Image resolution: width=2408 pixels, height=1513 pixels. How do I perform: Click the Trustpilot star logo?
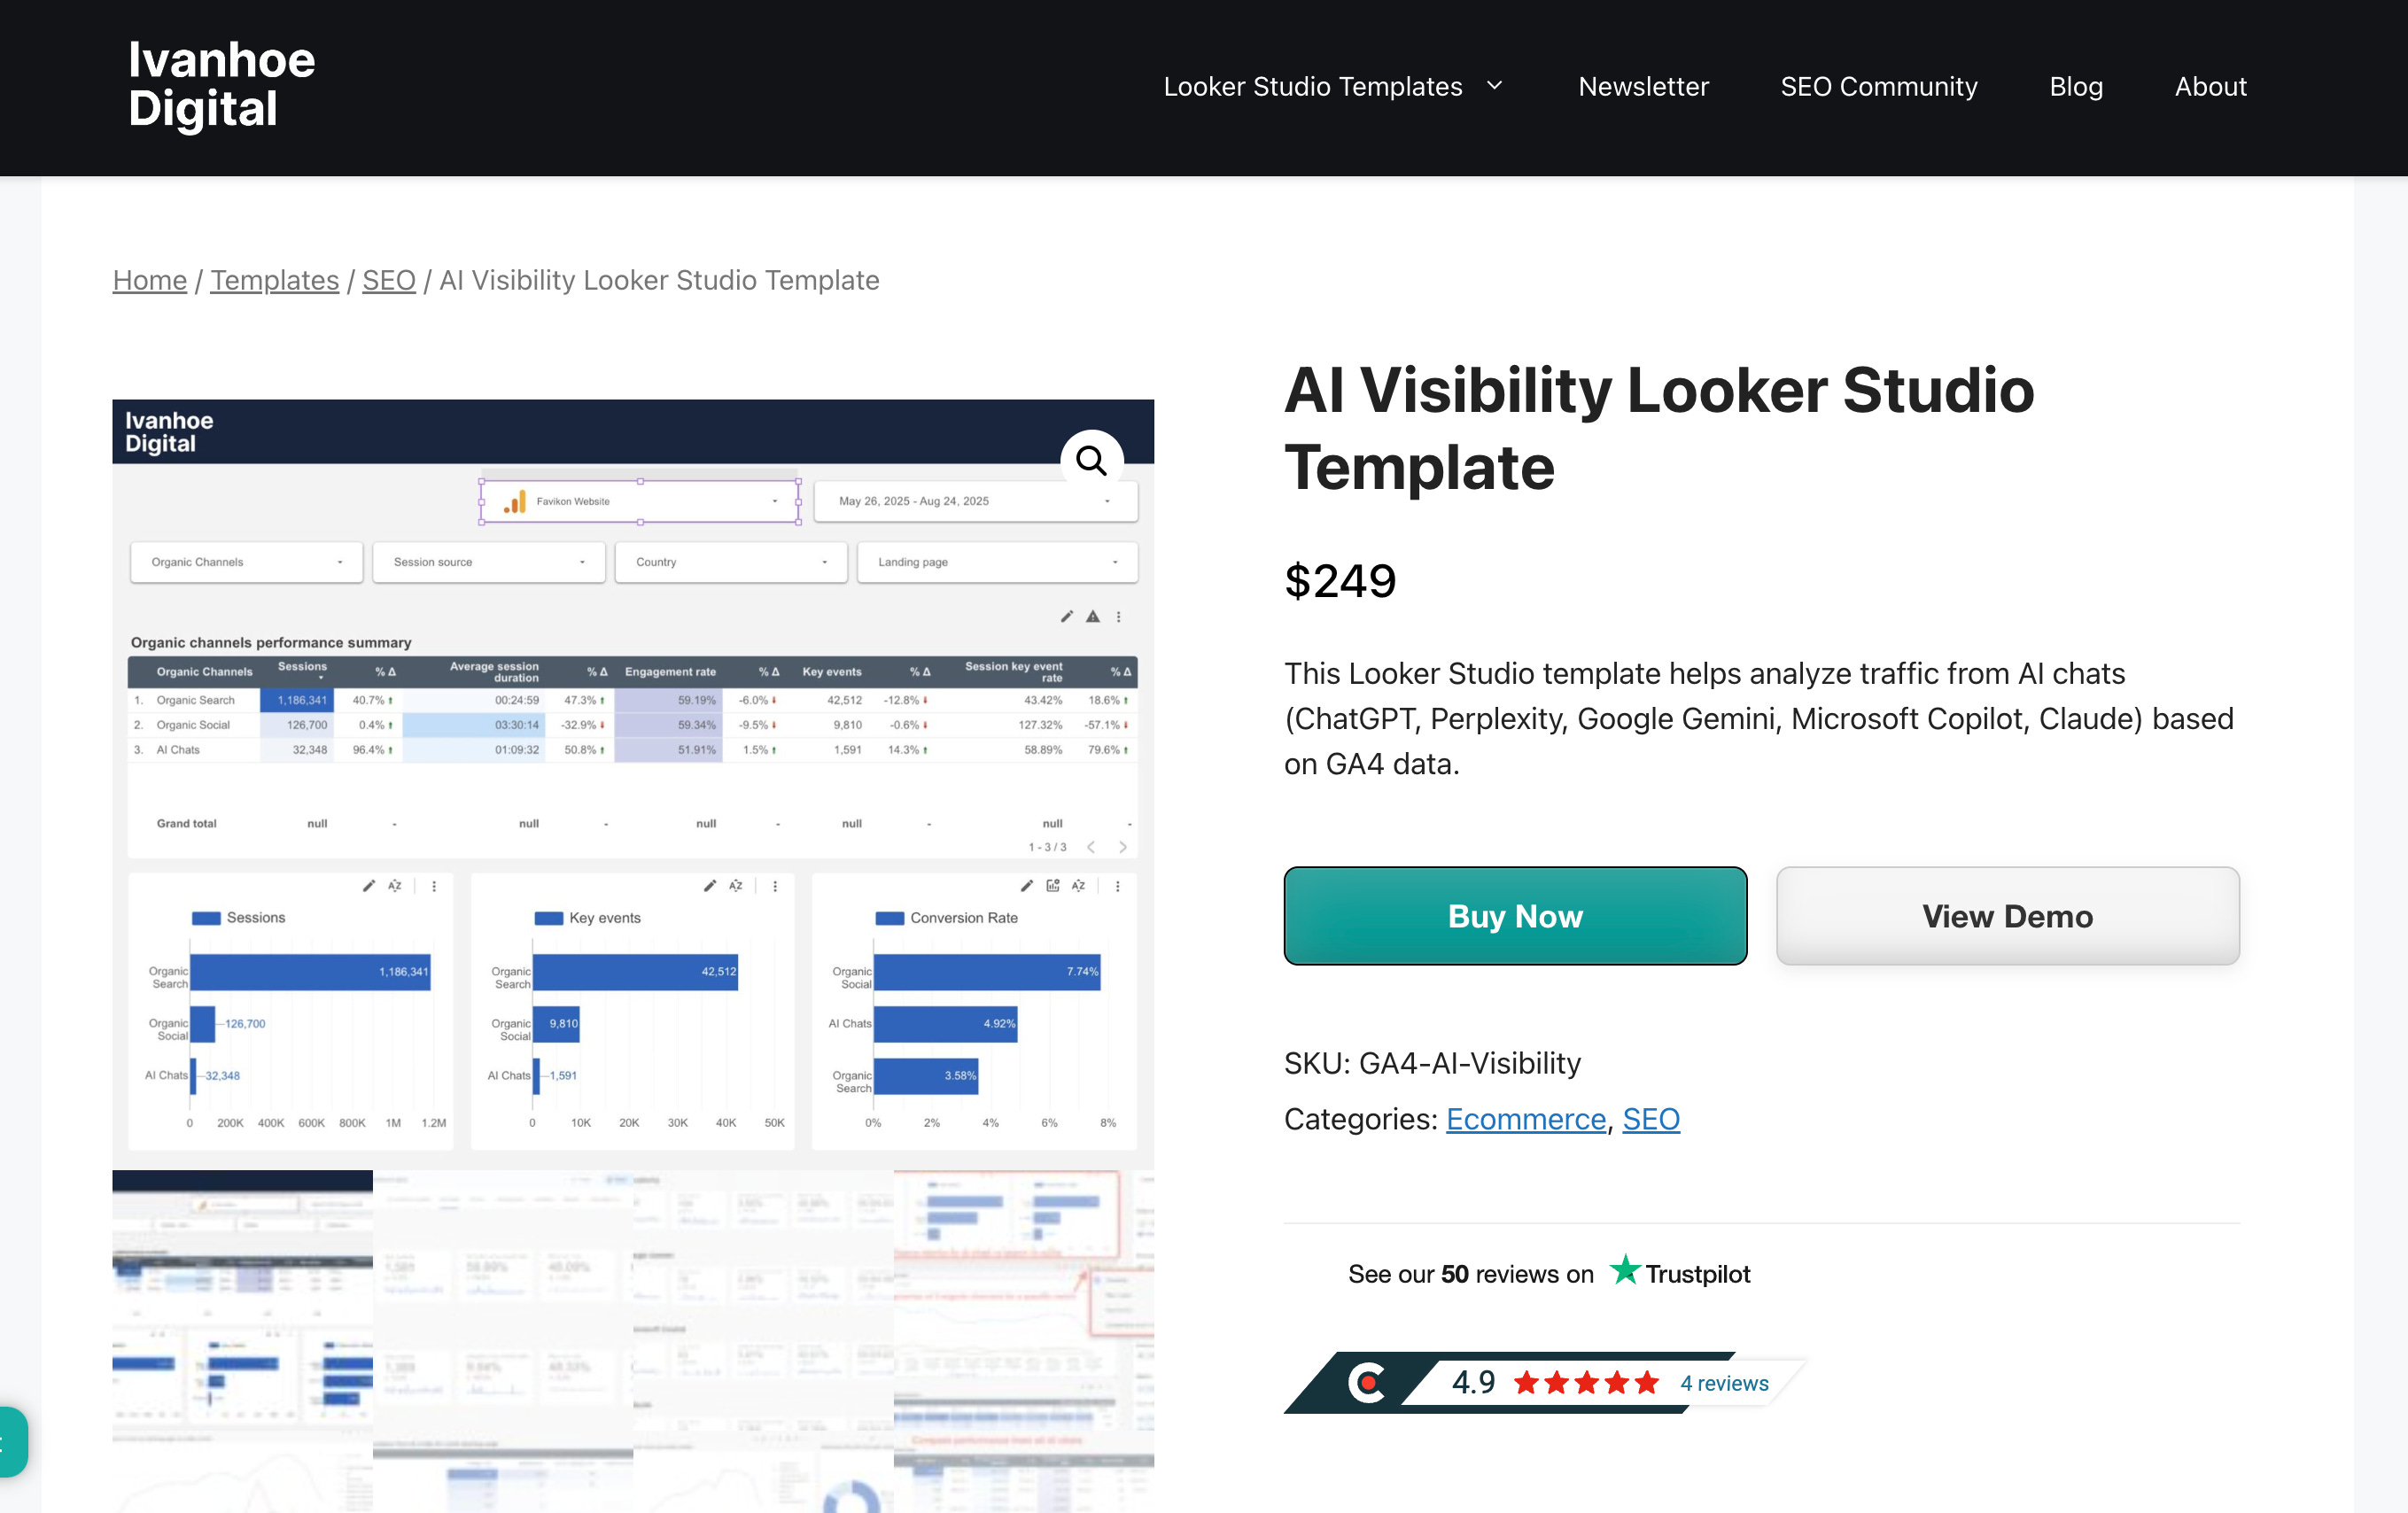pyautogui.click(x=1624, y=1270)
